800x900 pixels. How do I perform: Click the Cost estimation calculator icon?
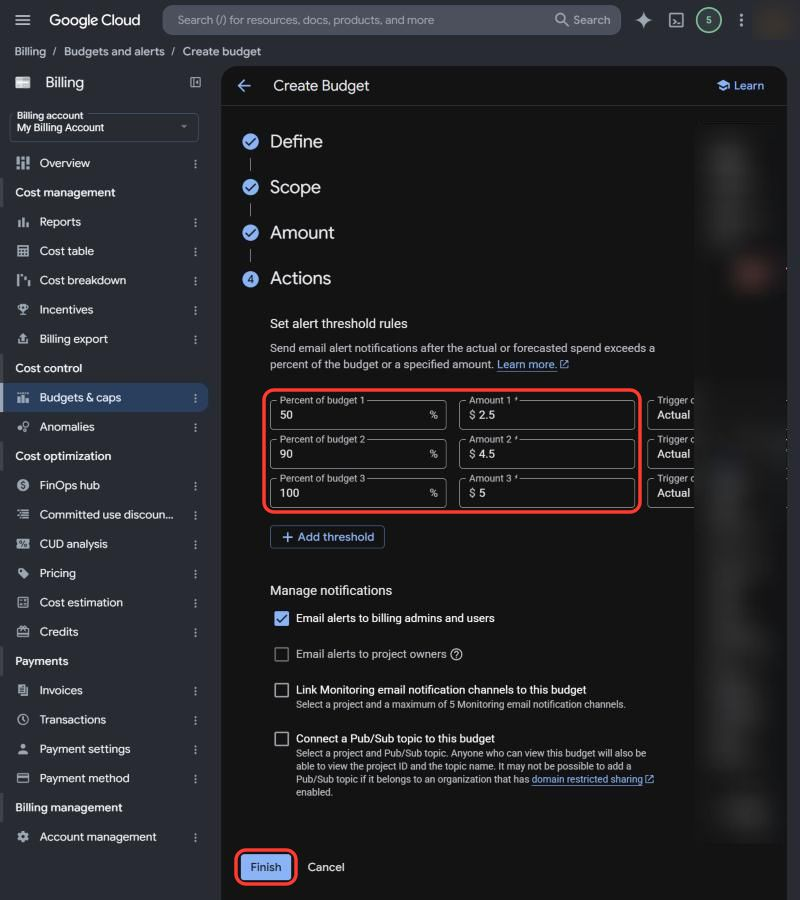pos(23,602)
